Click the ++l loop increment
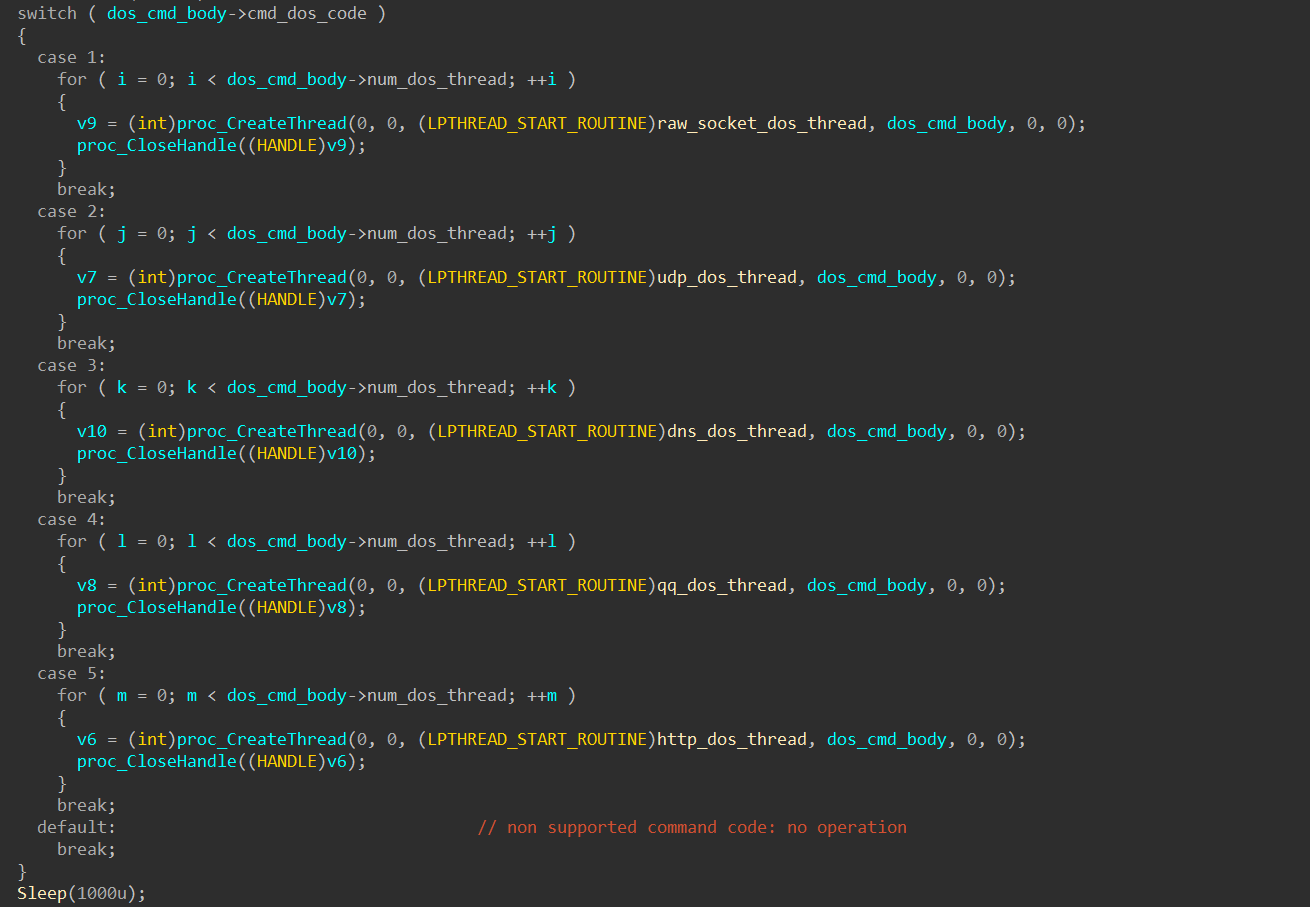Screen dimensions: 1310x907 tap(541, 541)
